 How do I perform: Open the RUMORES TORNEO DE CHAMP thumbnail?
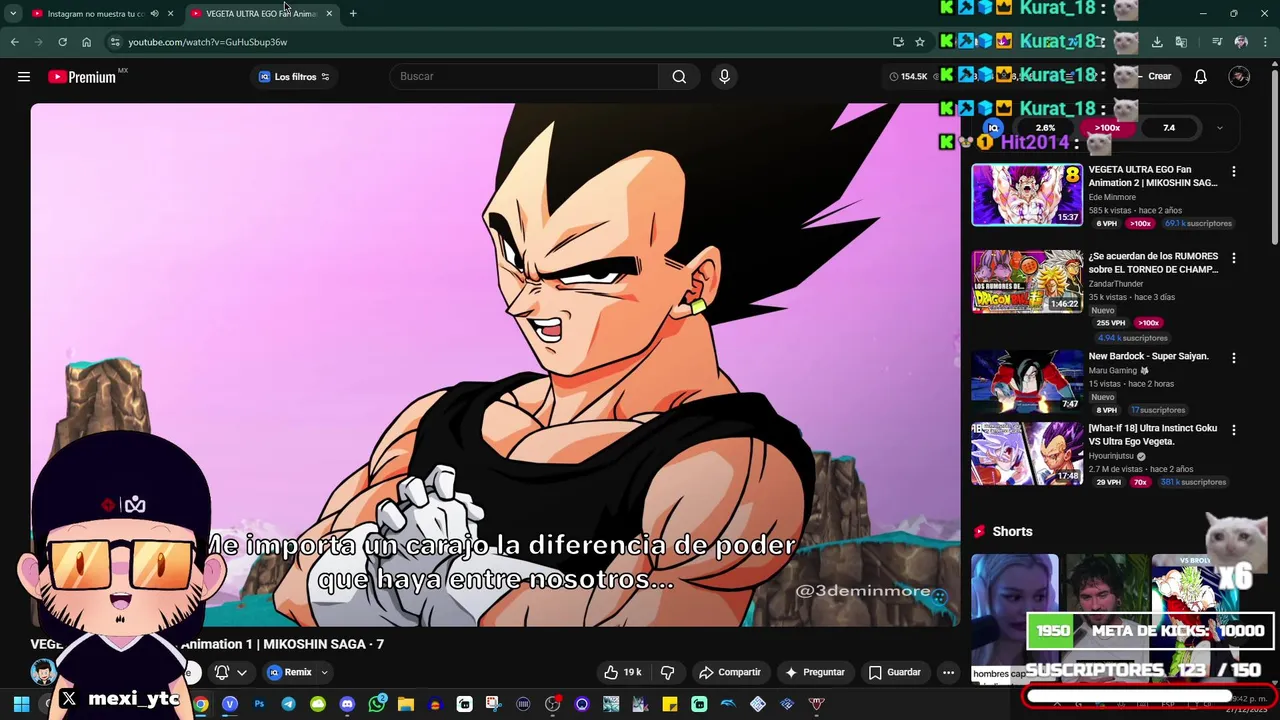pos(1027,281)
